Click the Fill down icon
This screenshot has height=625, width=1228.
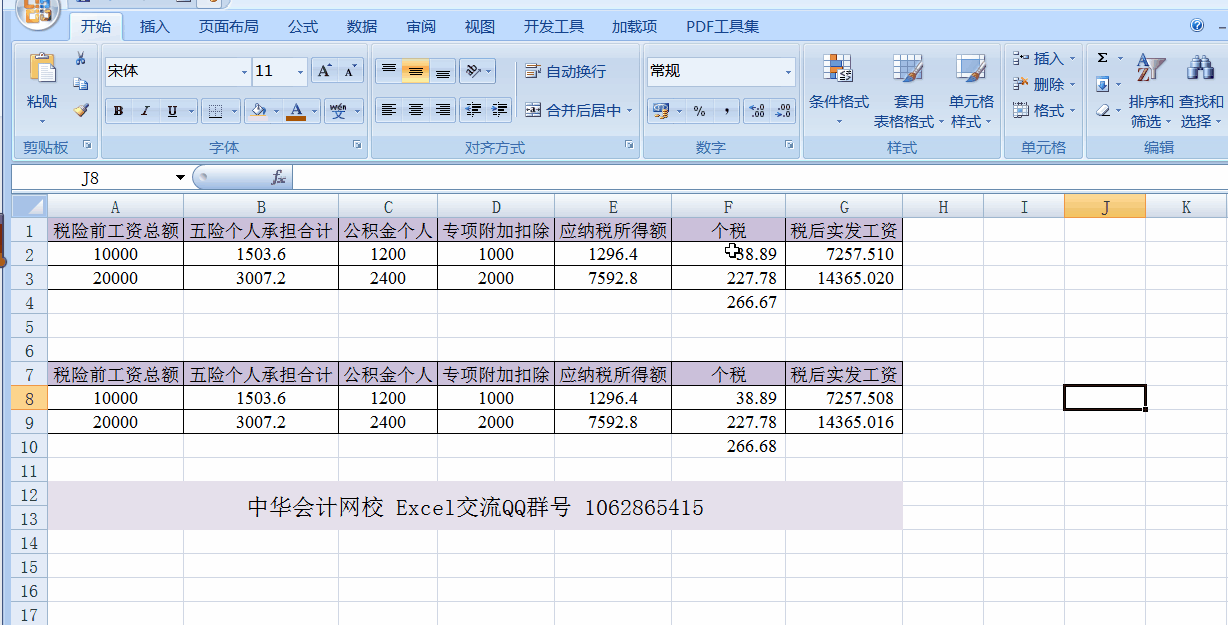click(1102, 84)
